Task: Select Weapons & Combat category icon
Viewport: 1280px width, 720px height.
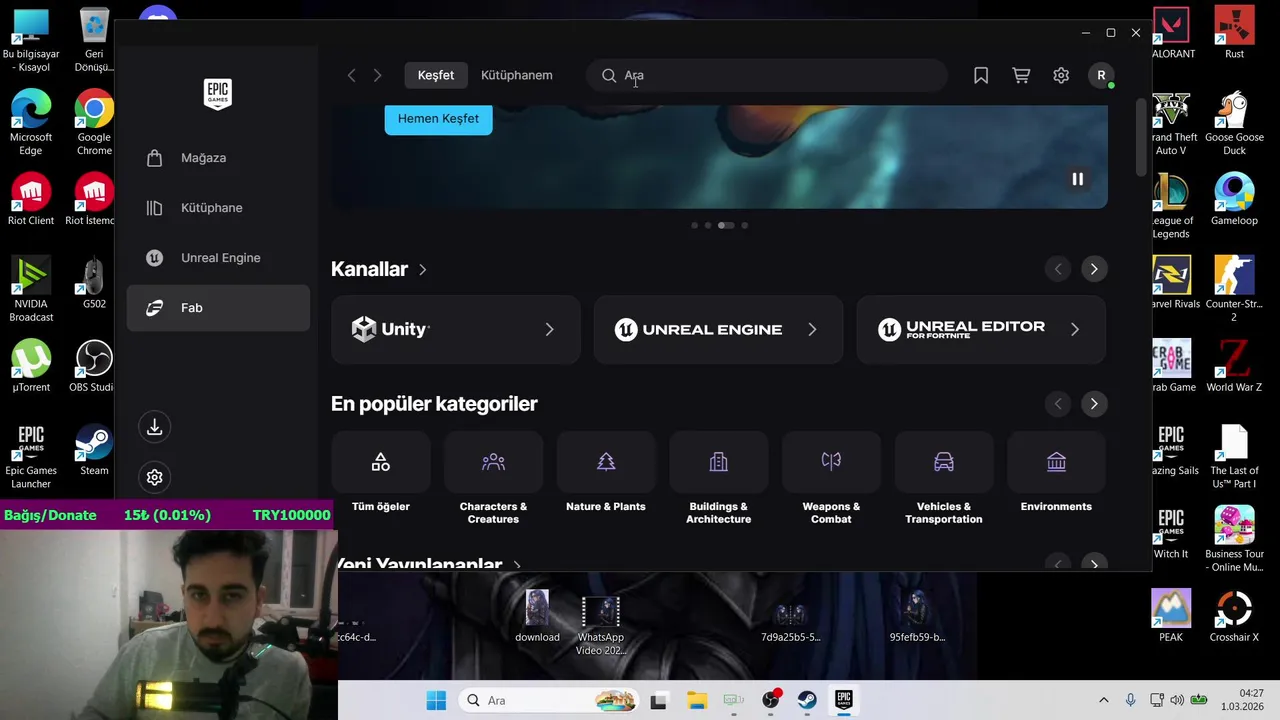Action: pyautogui.click(x=831, y=462)
